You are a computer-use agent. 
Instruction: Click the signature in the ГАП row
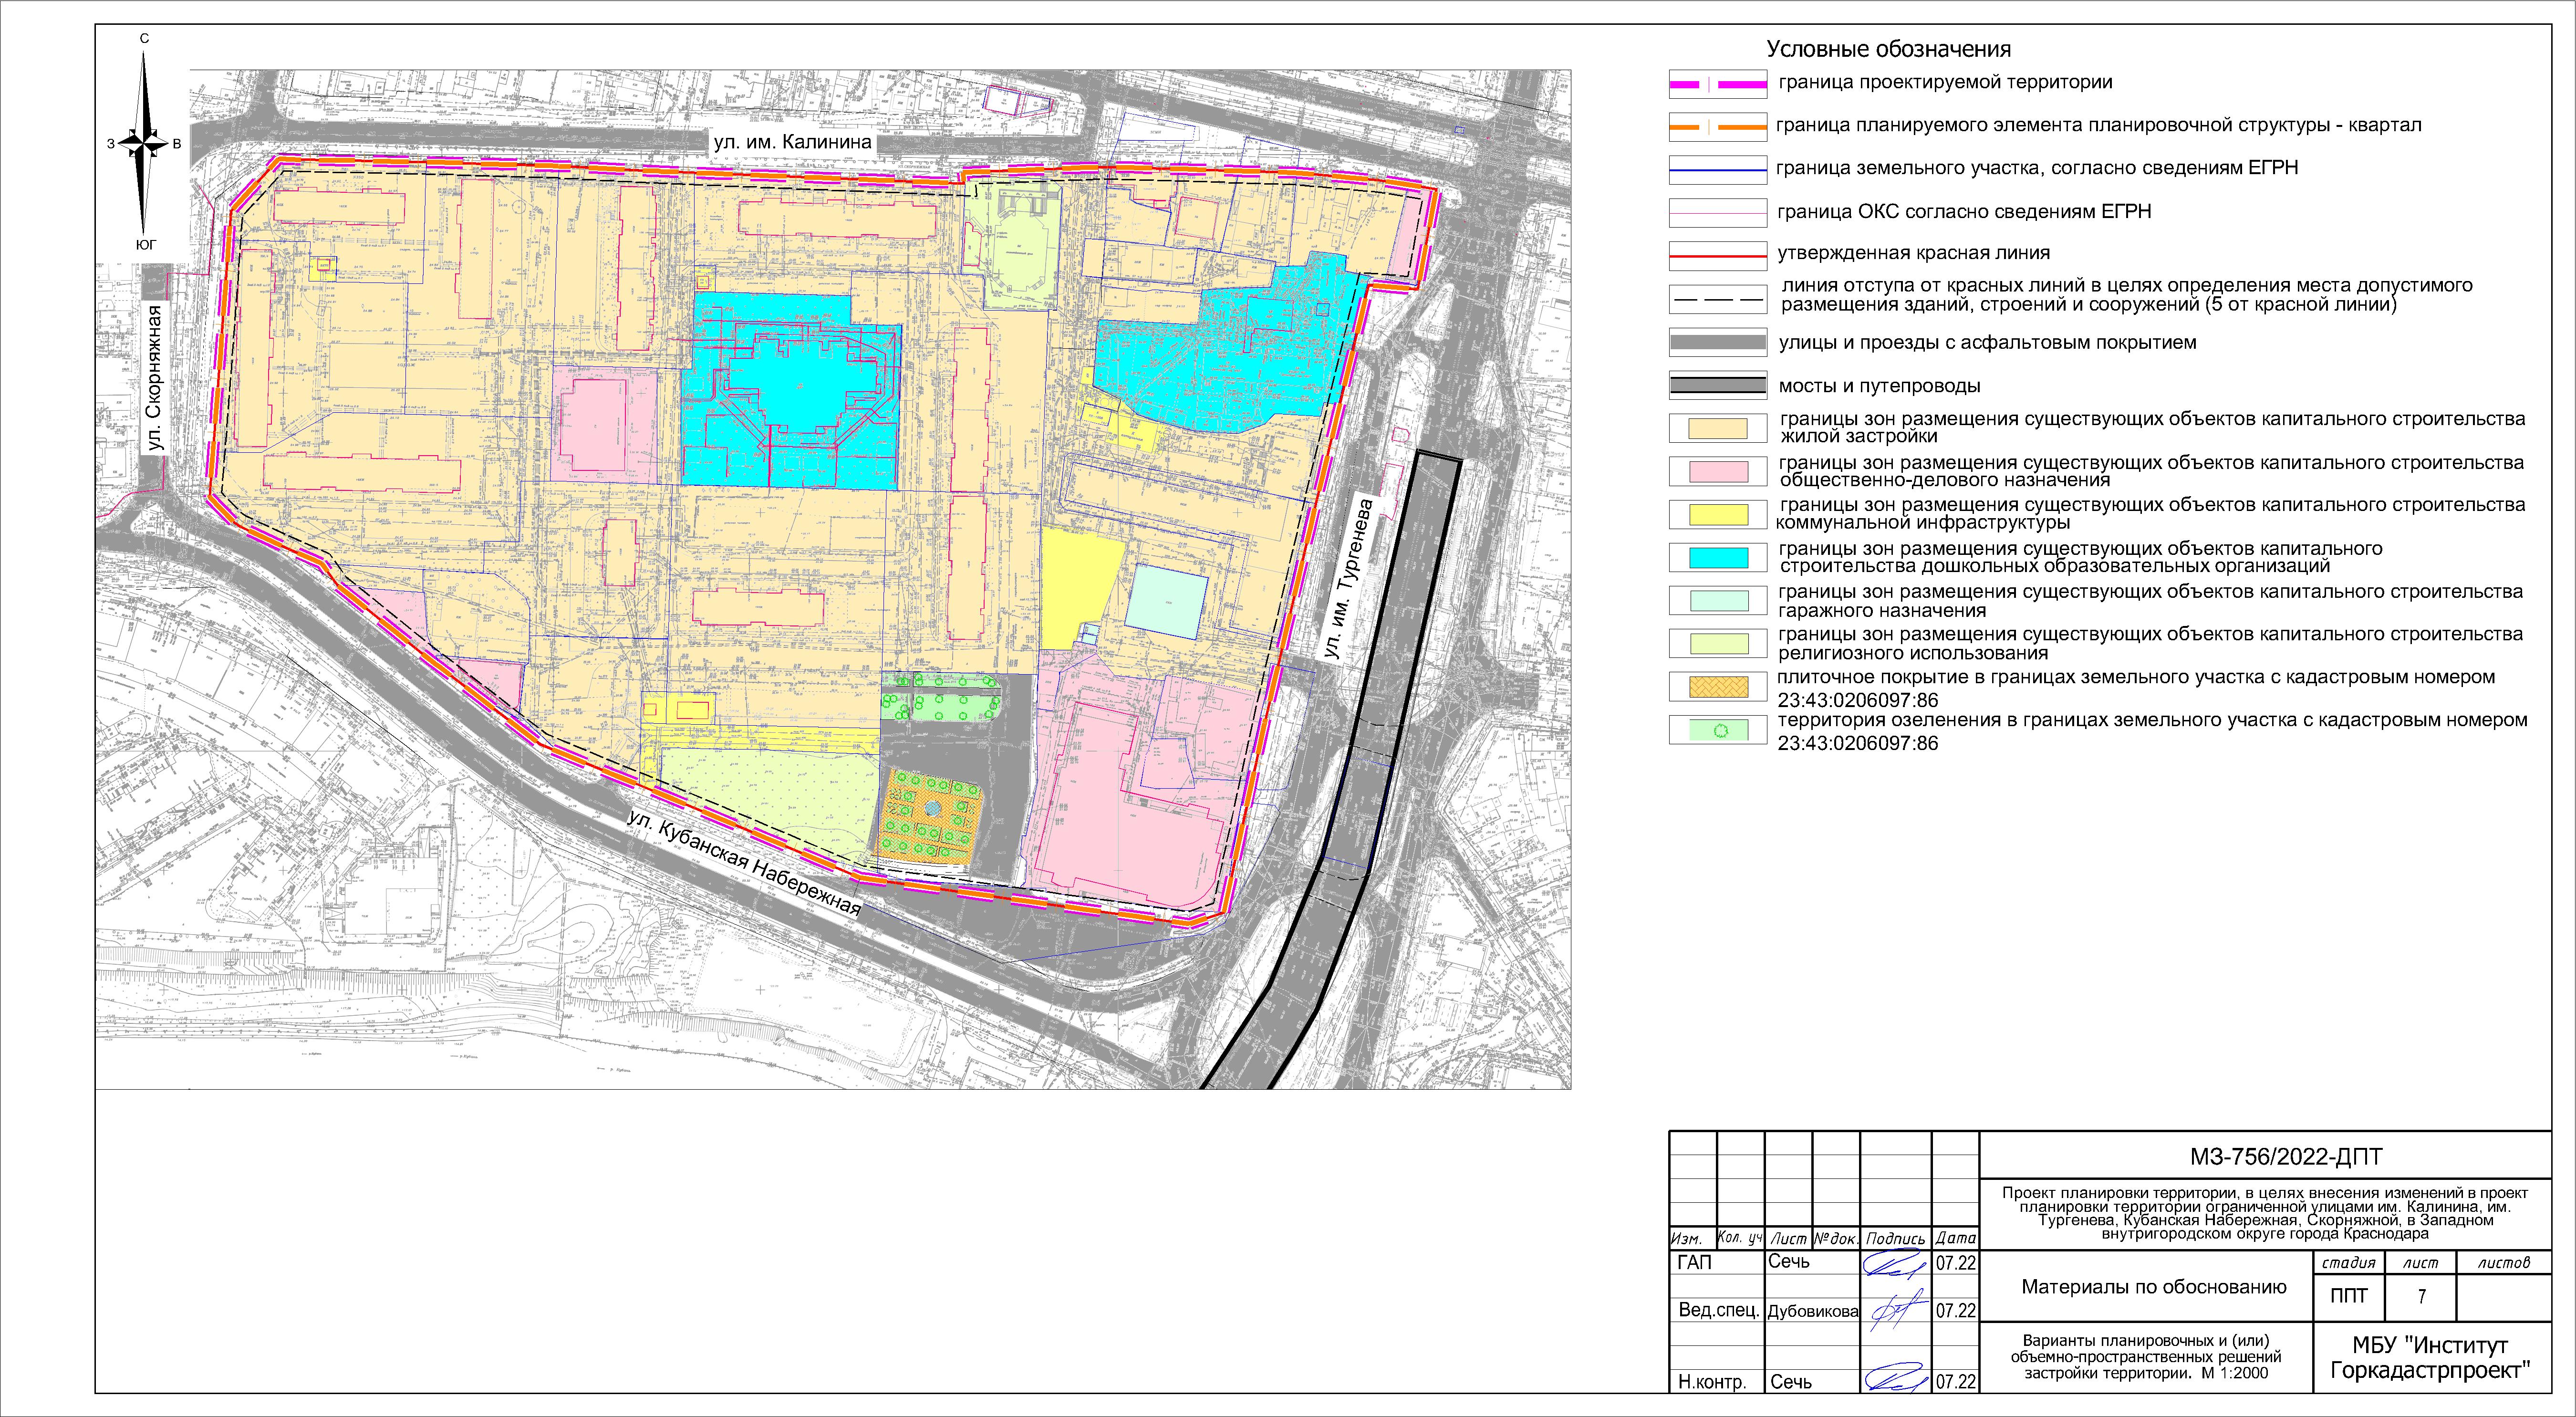(x=1894, y=1265)
